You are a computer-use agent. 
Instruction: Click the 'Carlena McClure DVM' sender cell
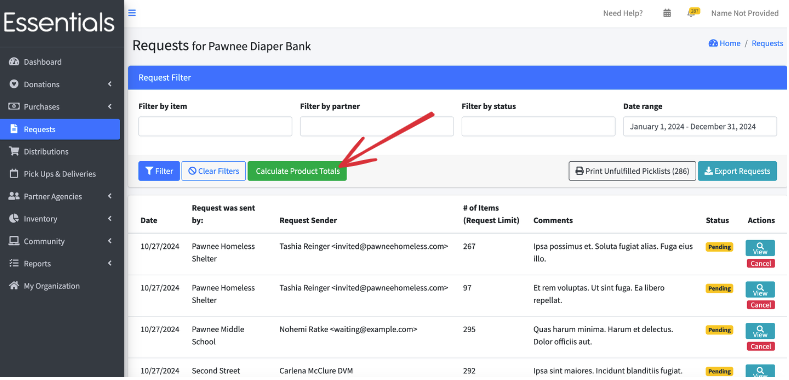pos(316,371)
